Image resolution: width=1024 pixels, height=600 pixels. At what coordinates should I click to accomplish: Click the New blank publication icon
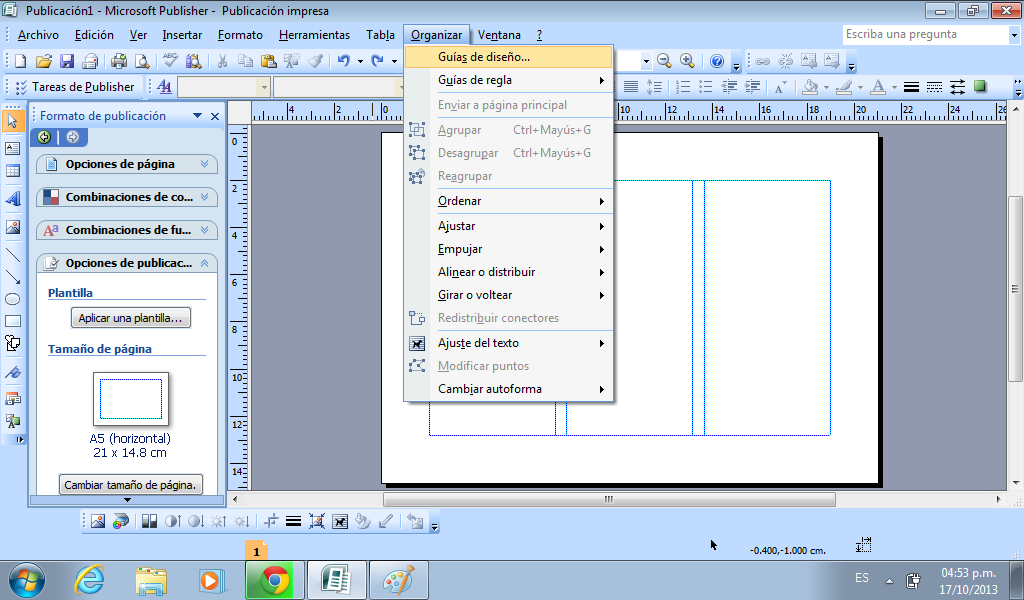click(20, 61)
